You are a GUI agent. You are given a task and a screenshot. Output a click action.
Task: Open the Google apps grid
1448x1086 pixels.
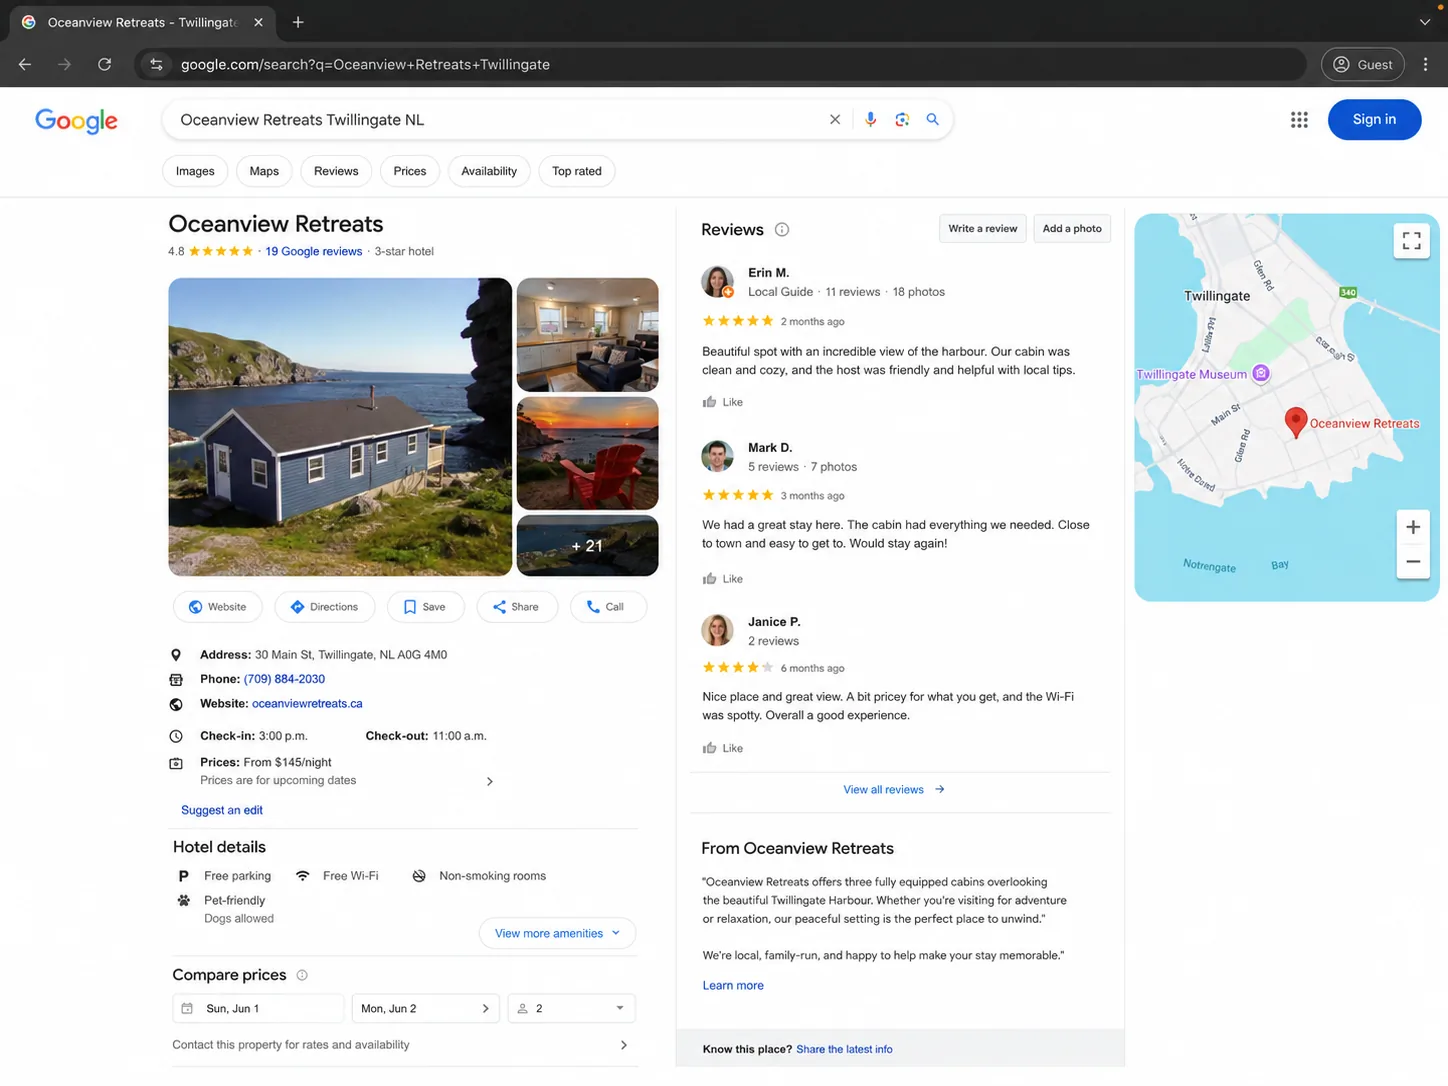pos(1299,120)
